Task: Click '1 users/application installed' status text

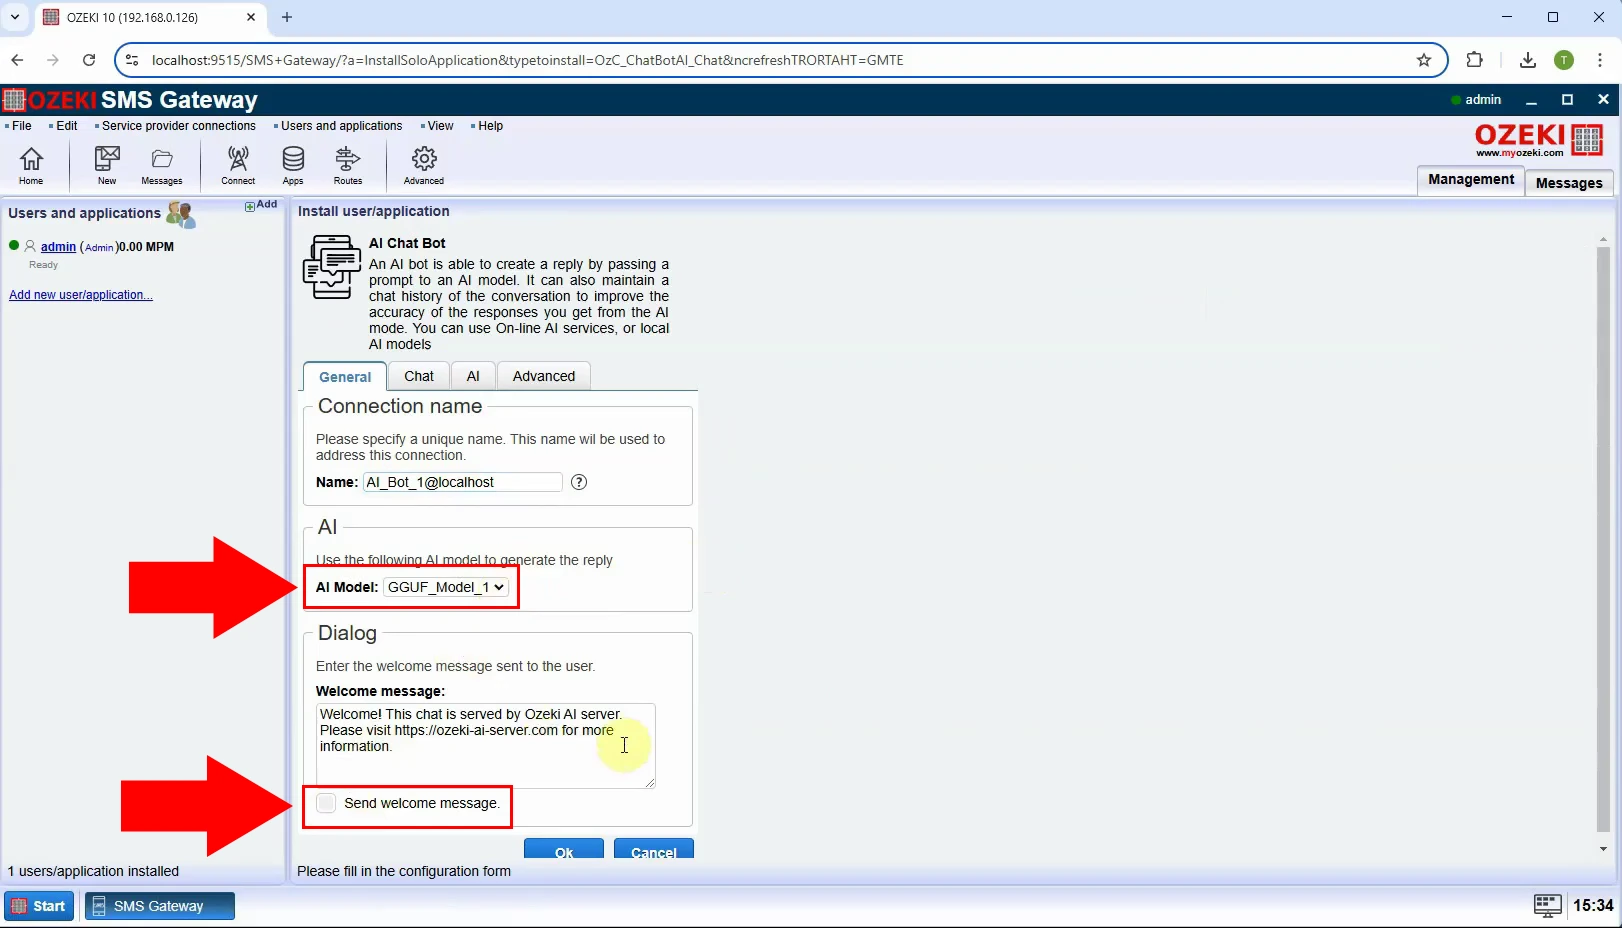Action: tap(93, 871)
